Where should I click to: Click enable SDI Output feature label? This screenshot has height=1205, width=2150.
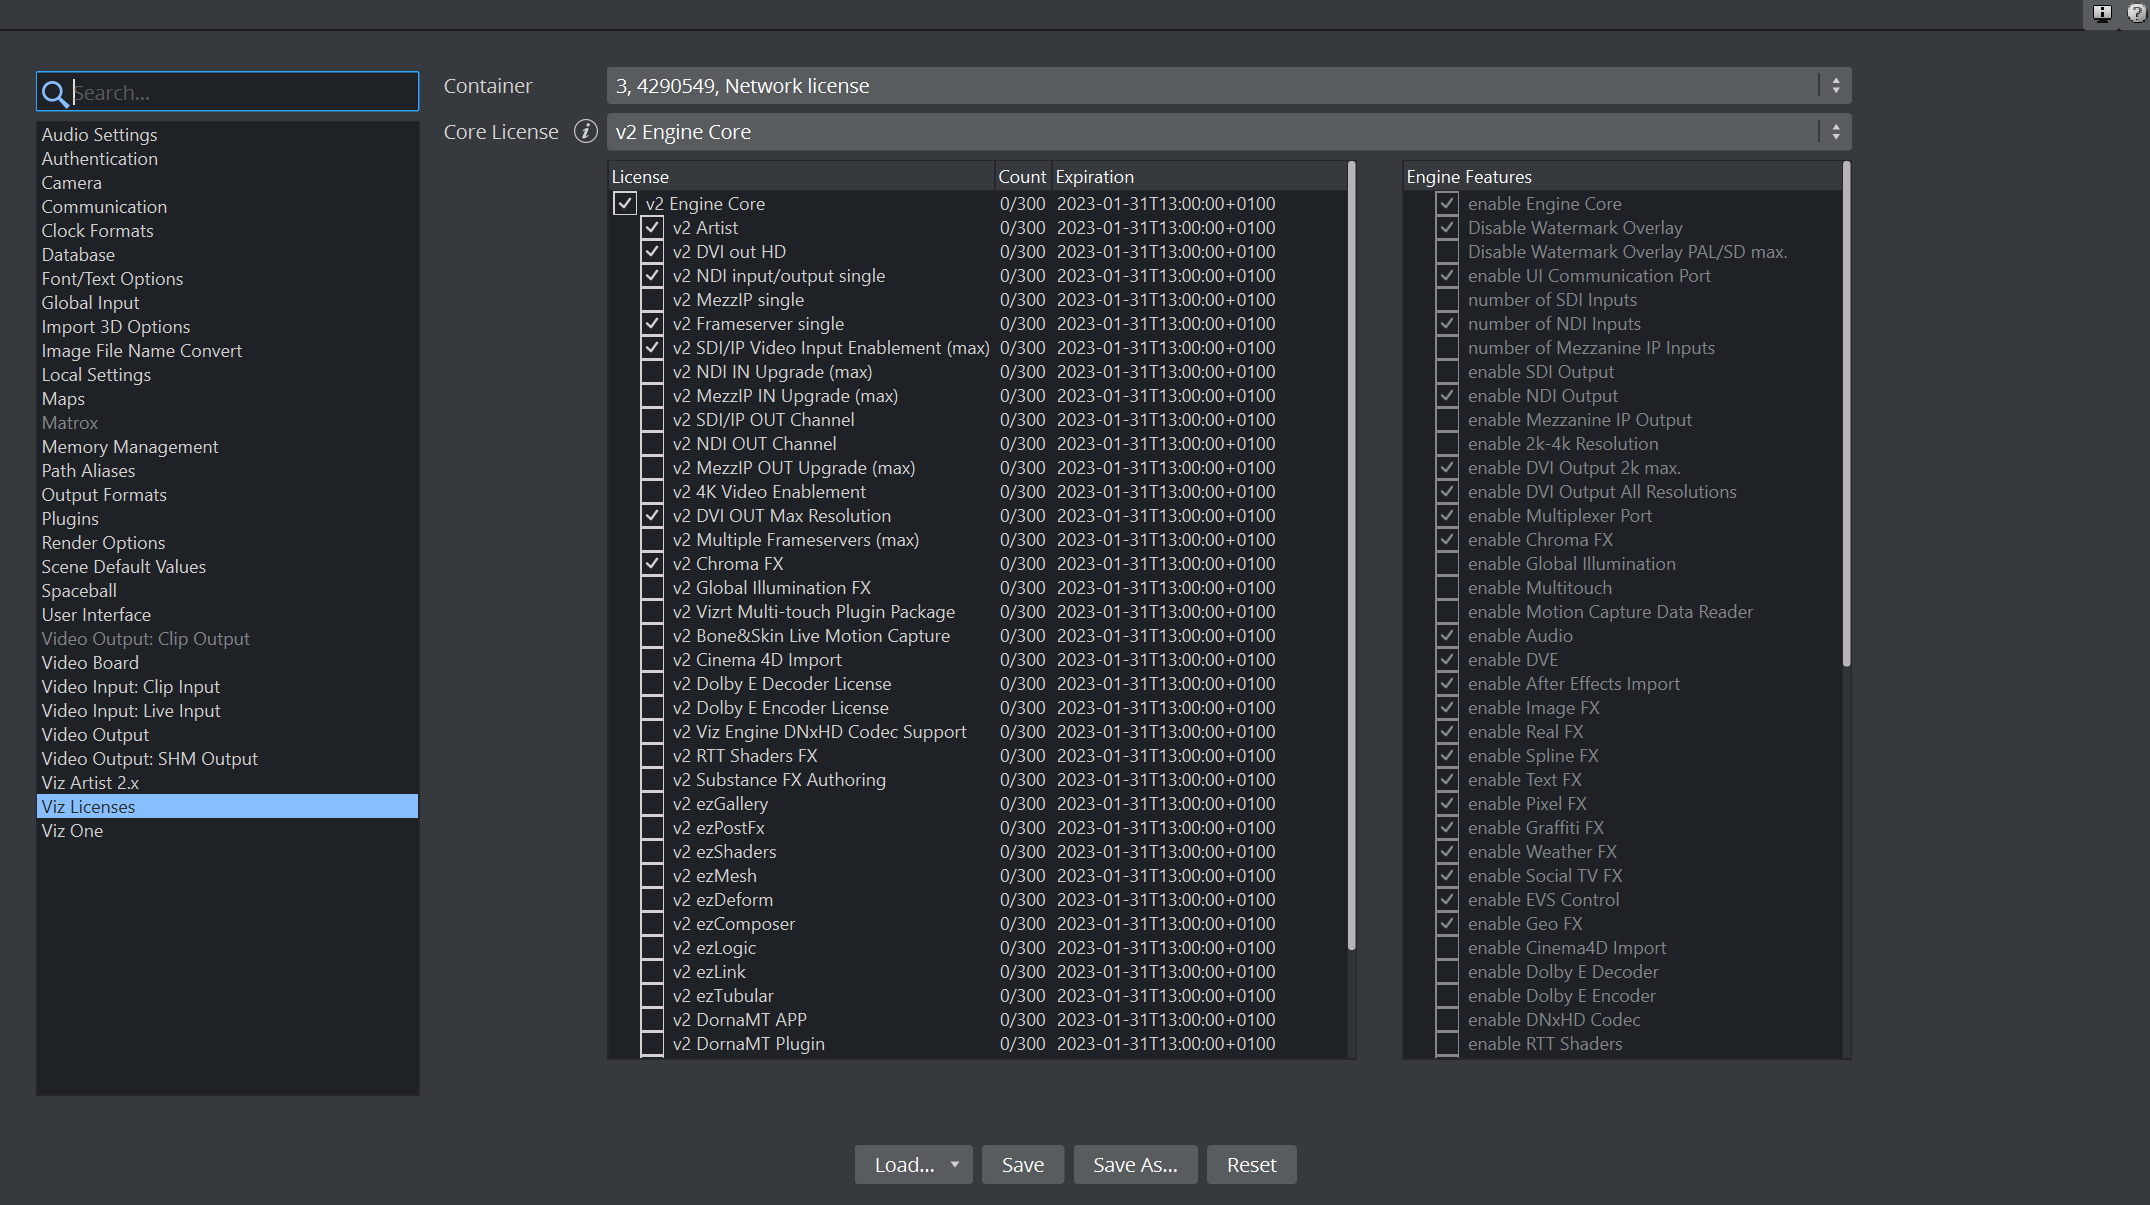click(x=1541, y=372)
